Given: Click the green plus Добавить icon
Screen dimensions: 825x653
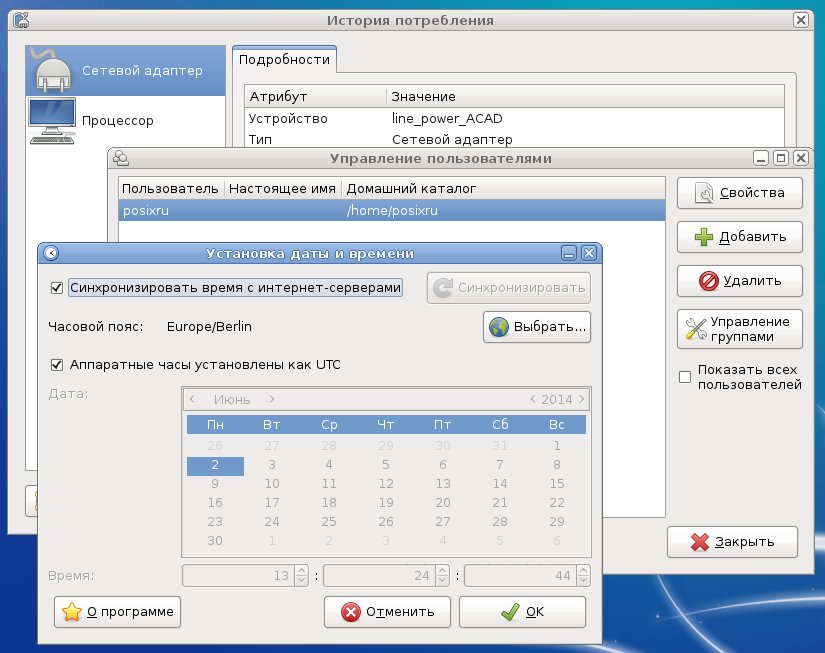Looking at the screenshot, I should tap(703, 237).
